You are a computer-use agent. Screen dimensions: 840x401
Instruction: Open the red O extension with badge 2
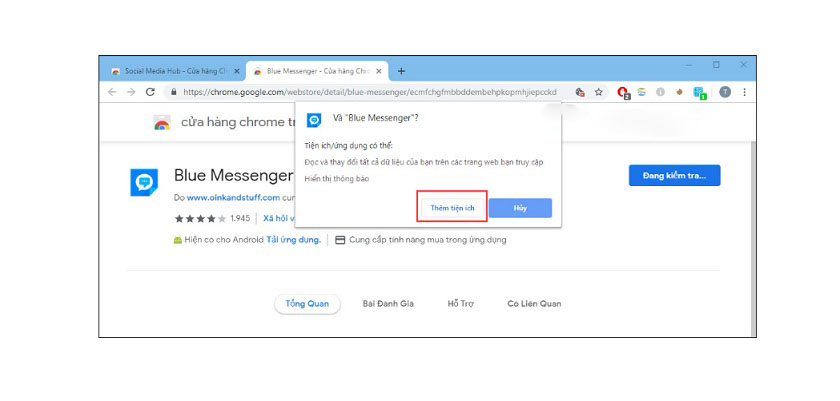[623, 93]
